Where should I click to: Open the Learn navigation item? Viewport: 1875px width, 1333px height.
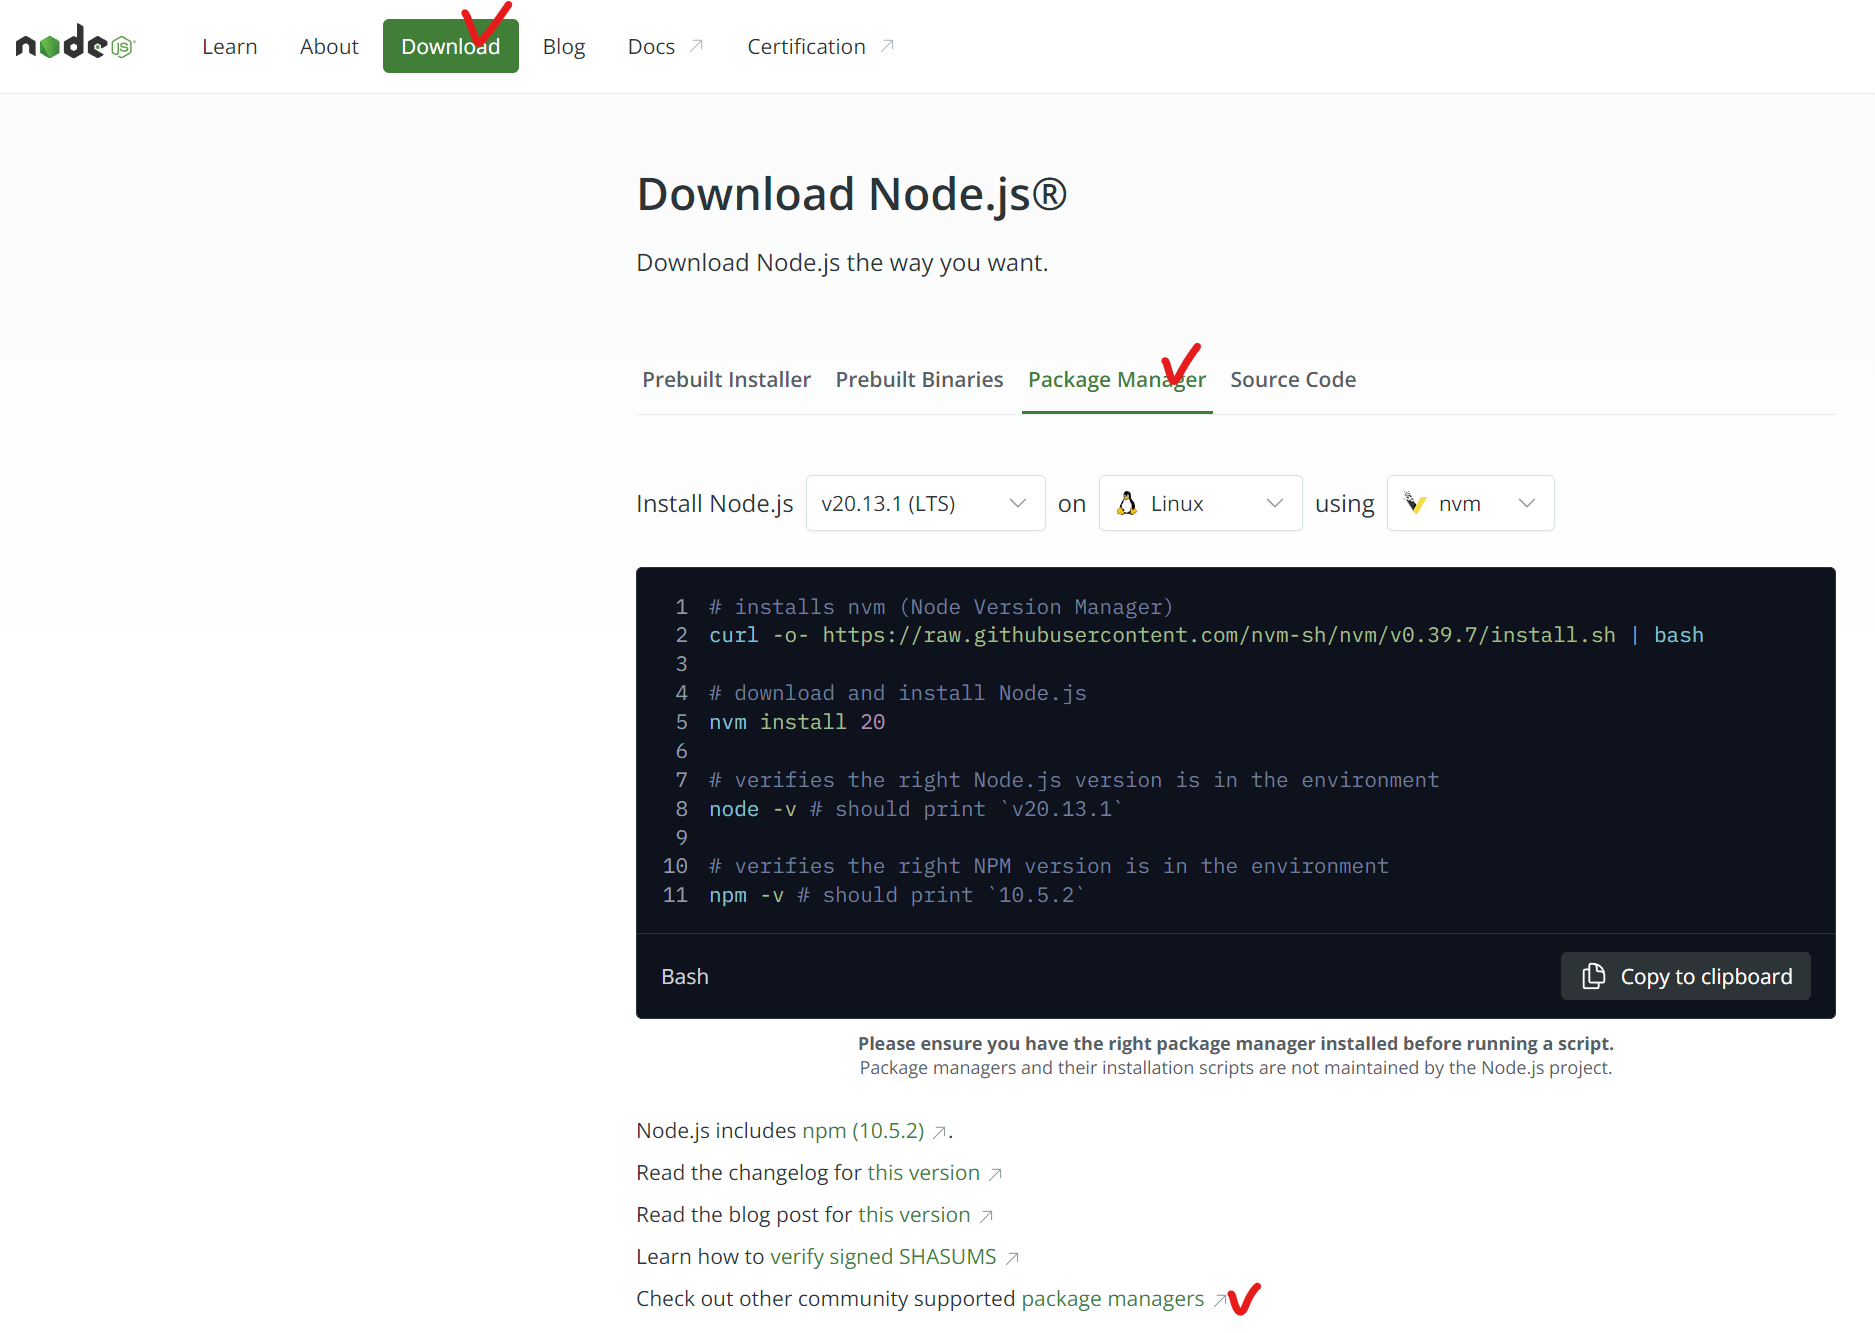pyautogui.click(x=230, y=47)
